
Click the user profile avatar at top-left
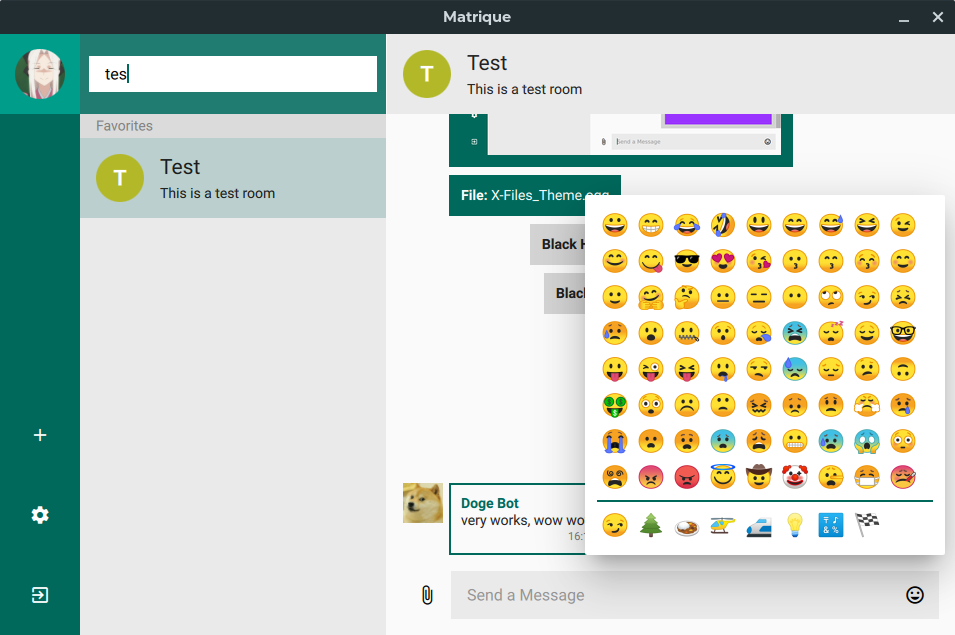(40, 74)
